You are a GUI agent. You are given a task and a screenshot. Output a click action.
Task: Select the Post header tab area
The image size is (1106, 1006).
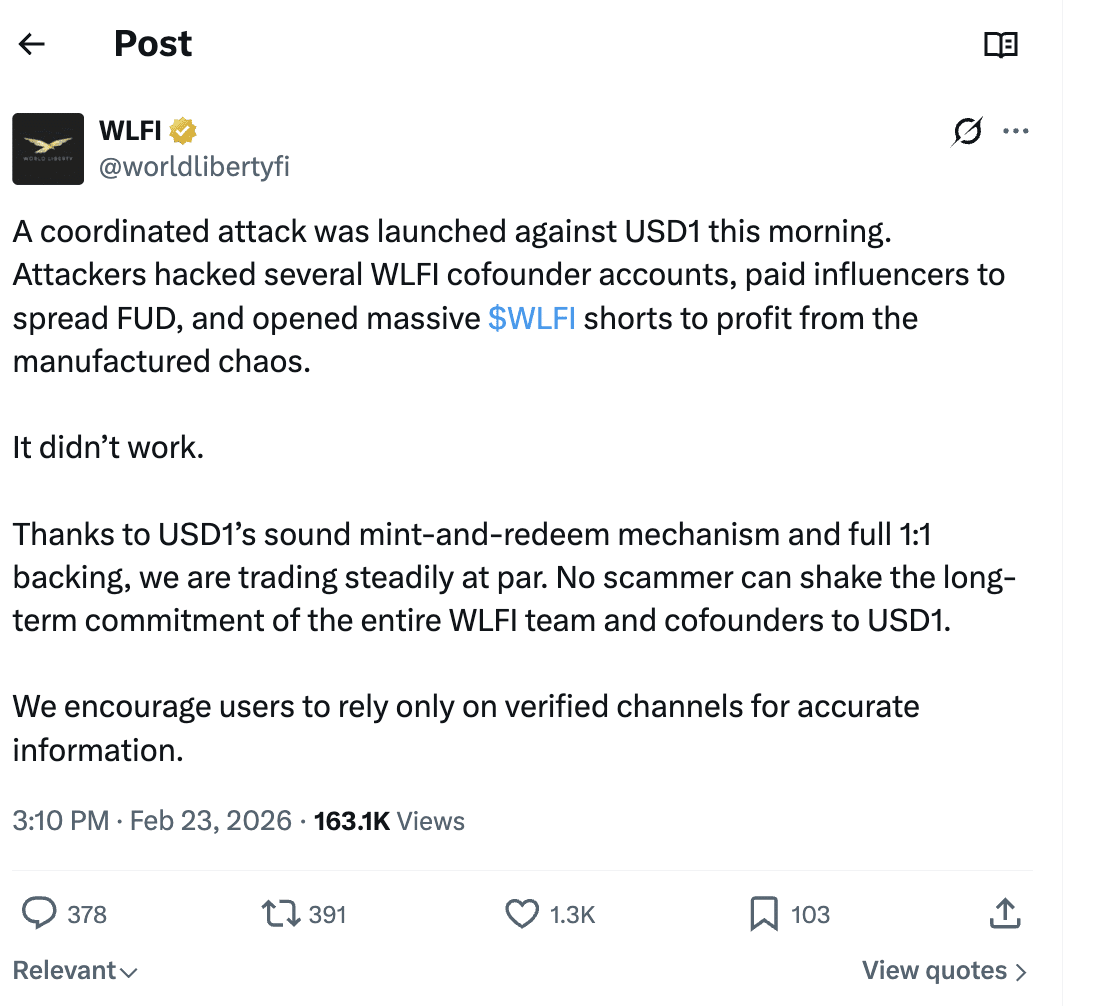152,44
